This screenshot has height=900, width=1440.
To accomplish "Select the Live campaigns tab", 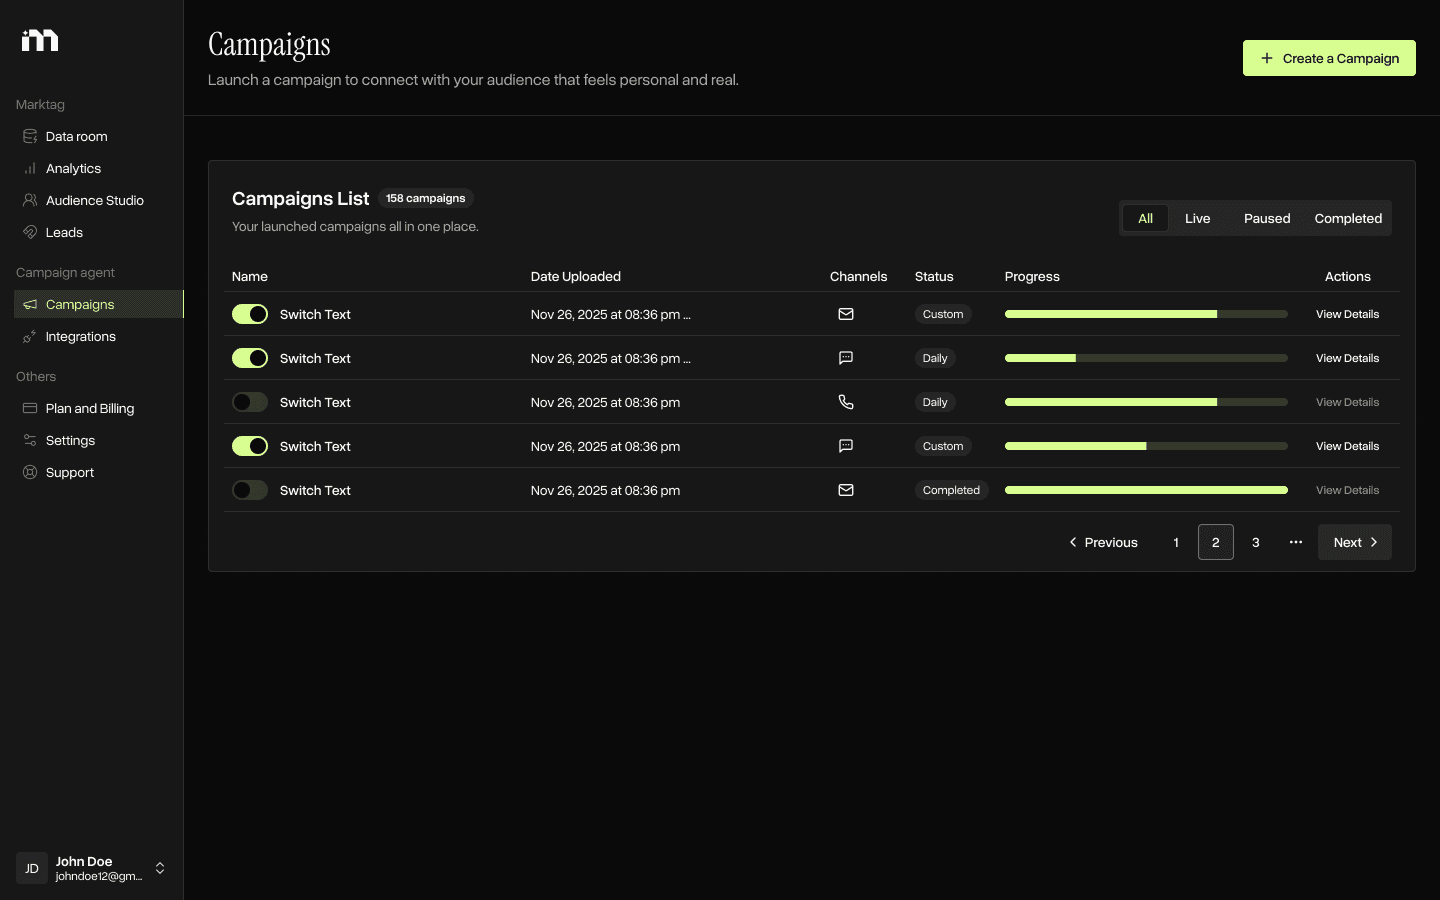I will 1197,218.
